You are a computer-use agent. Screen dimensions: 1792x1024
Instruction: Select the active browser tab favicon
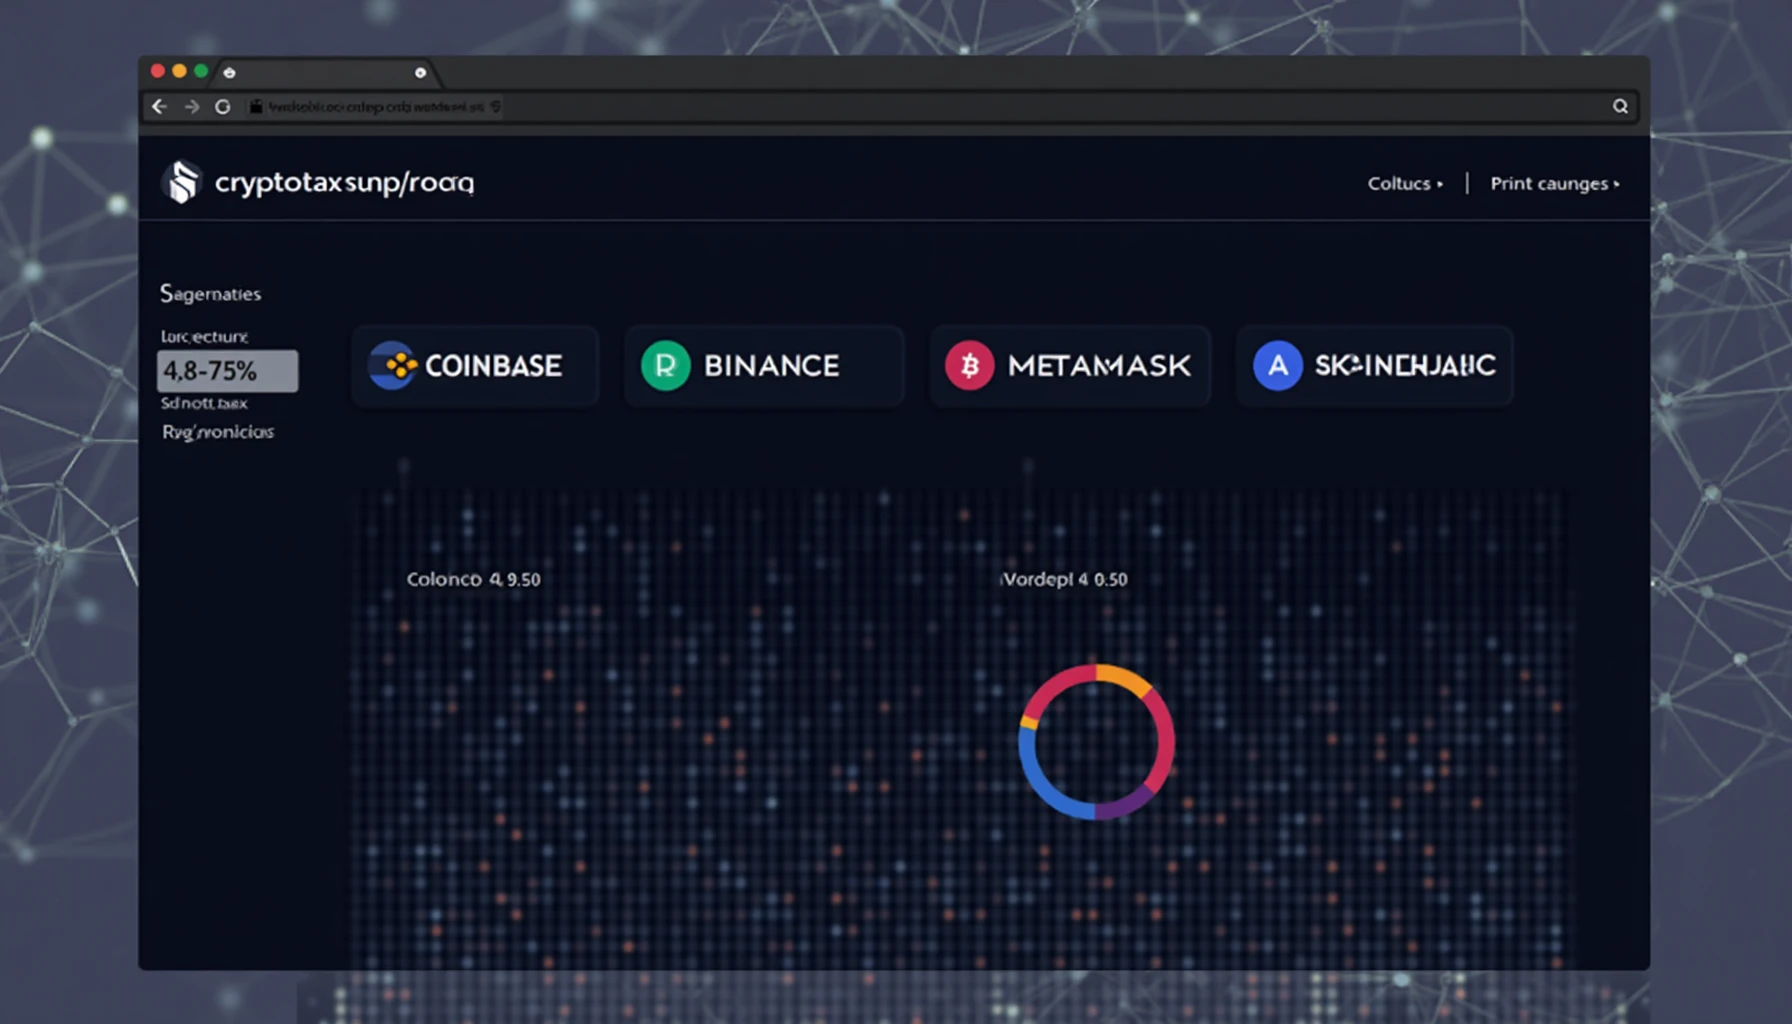[x=229, y=72]
